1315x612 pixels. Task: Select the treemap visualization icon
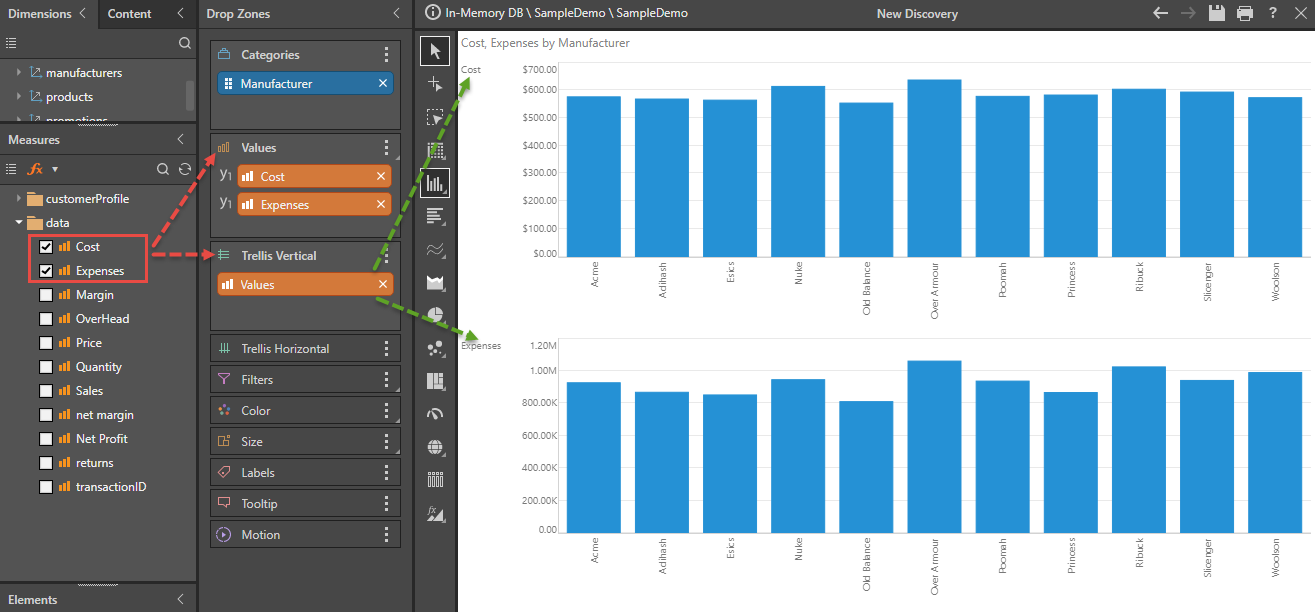[435, 381]
